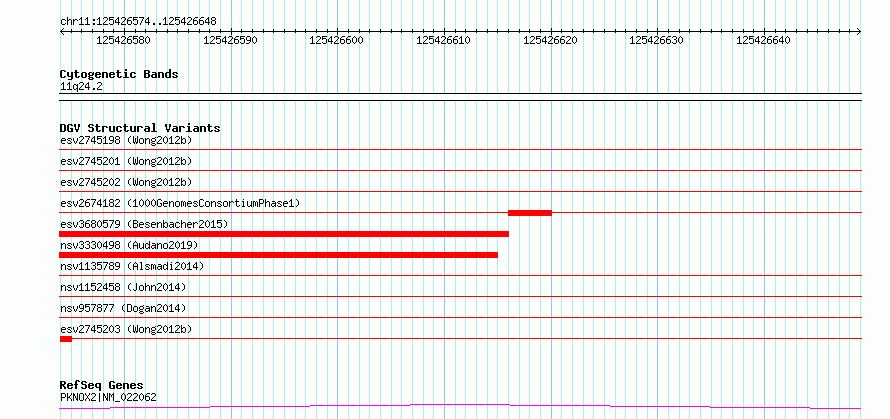
Task: Open variant nsv1135789 (Alsmadi2014)
Action: 132,266
